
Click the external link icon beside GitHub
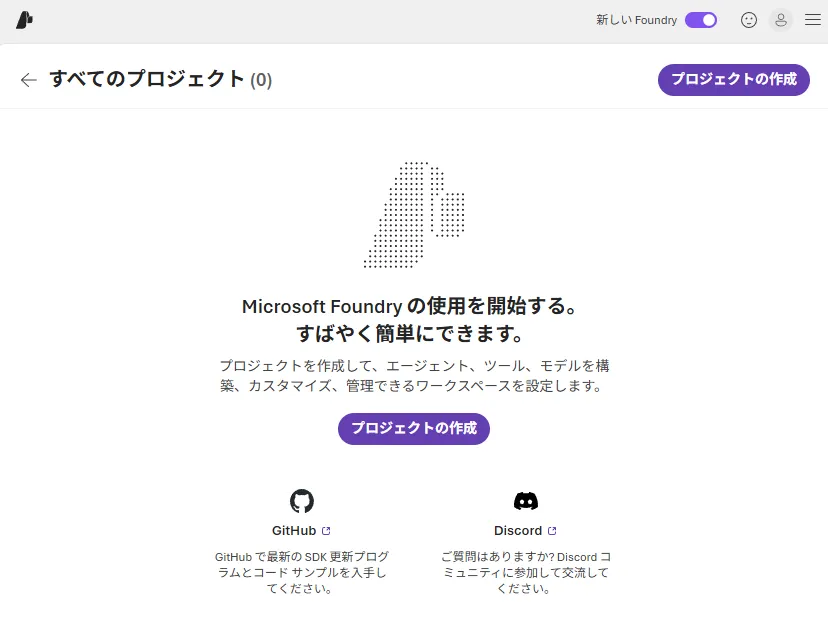(x=326, y=531)
